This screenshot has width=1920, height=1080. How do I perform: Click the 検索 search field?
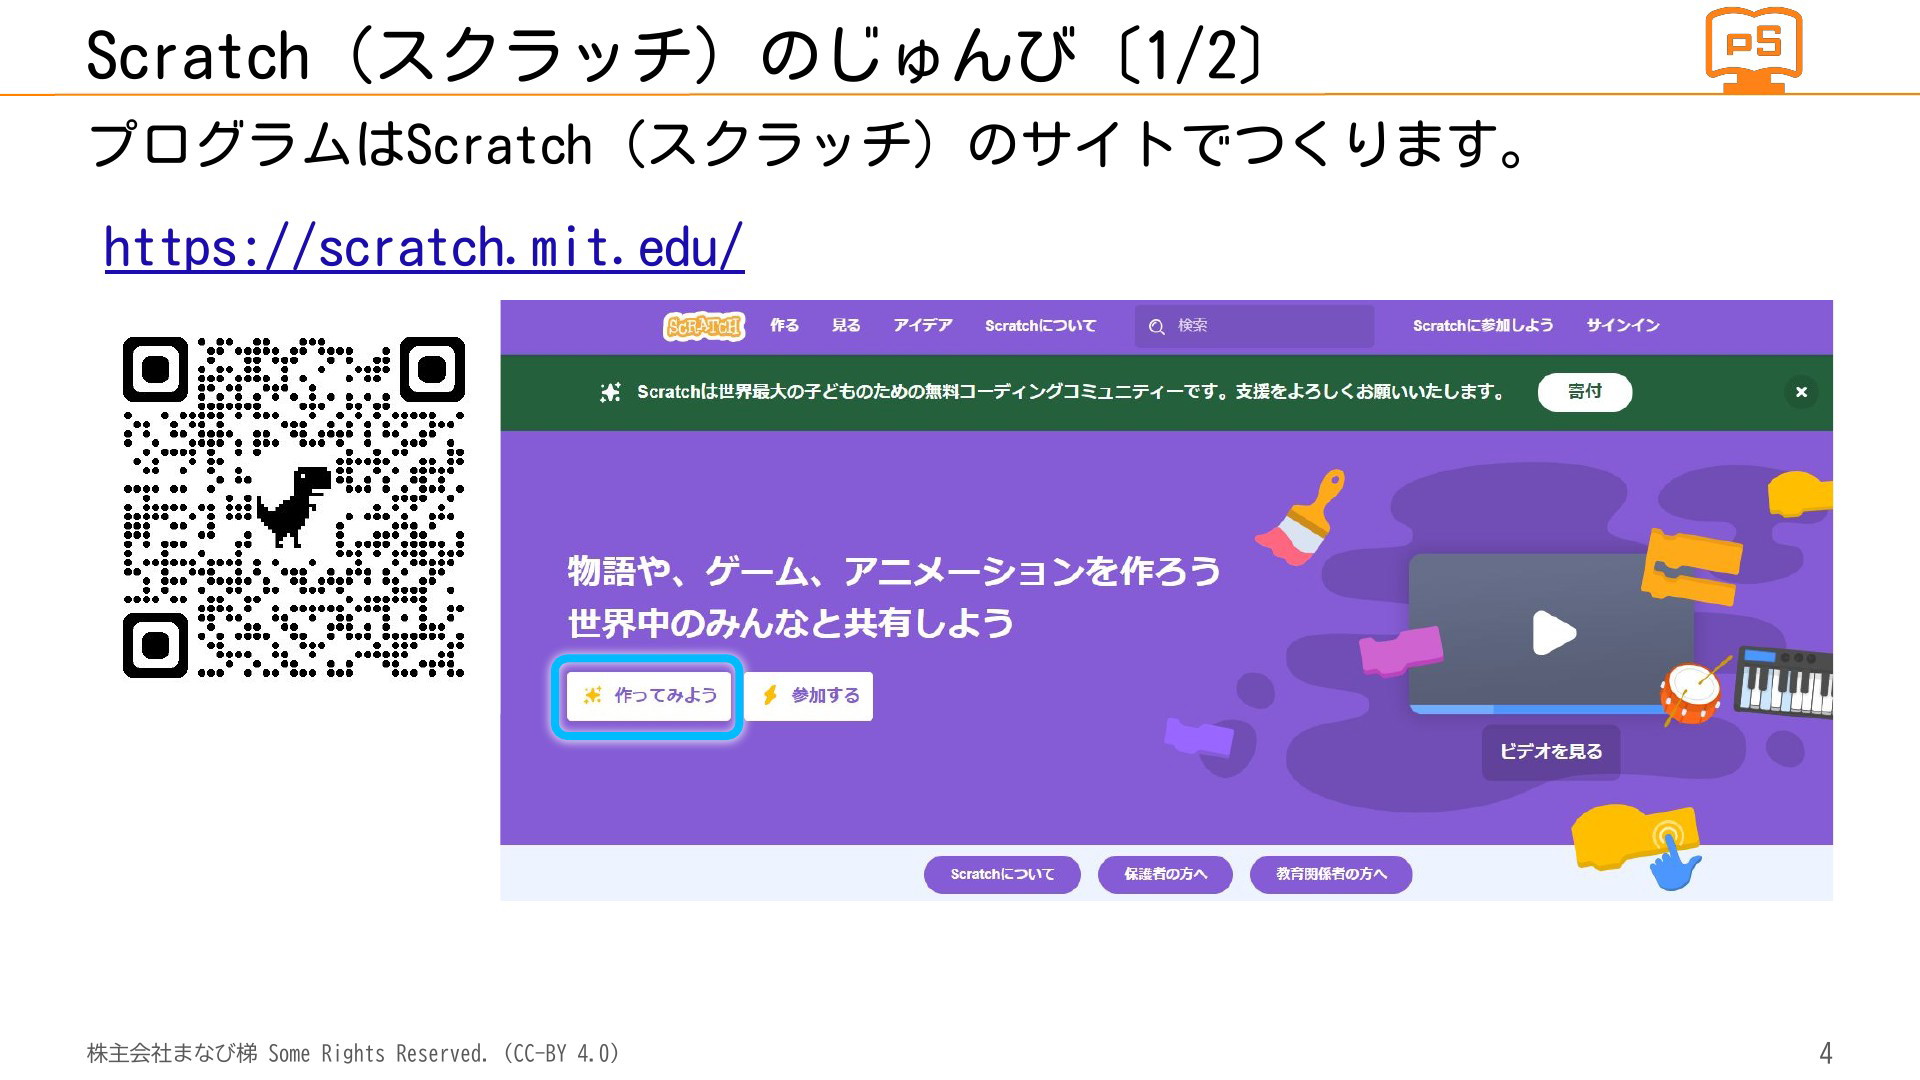tap(1254, 326)
